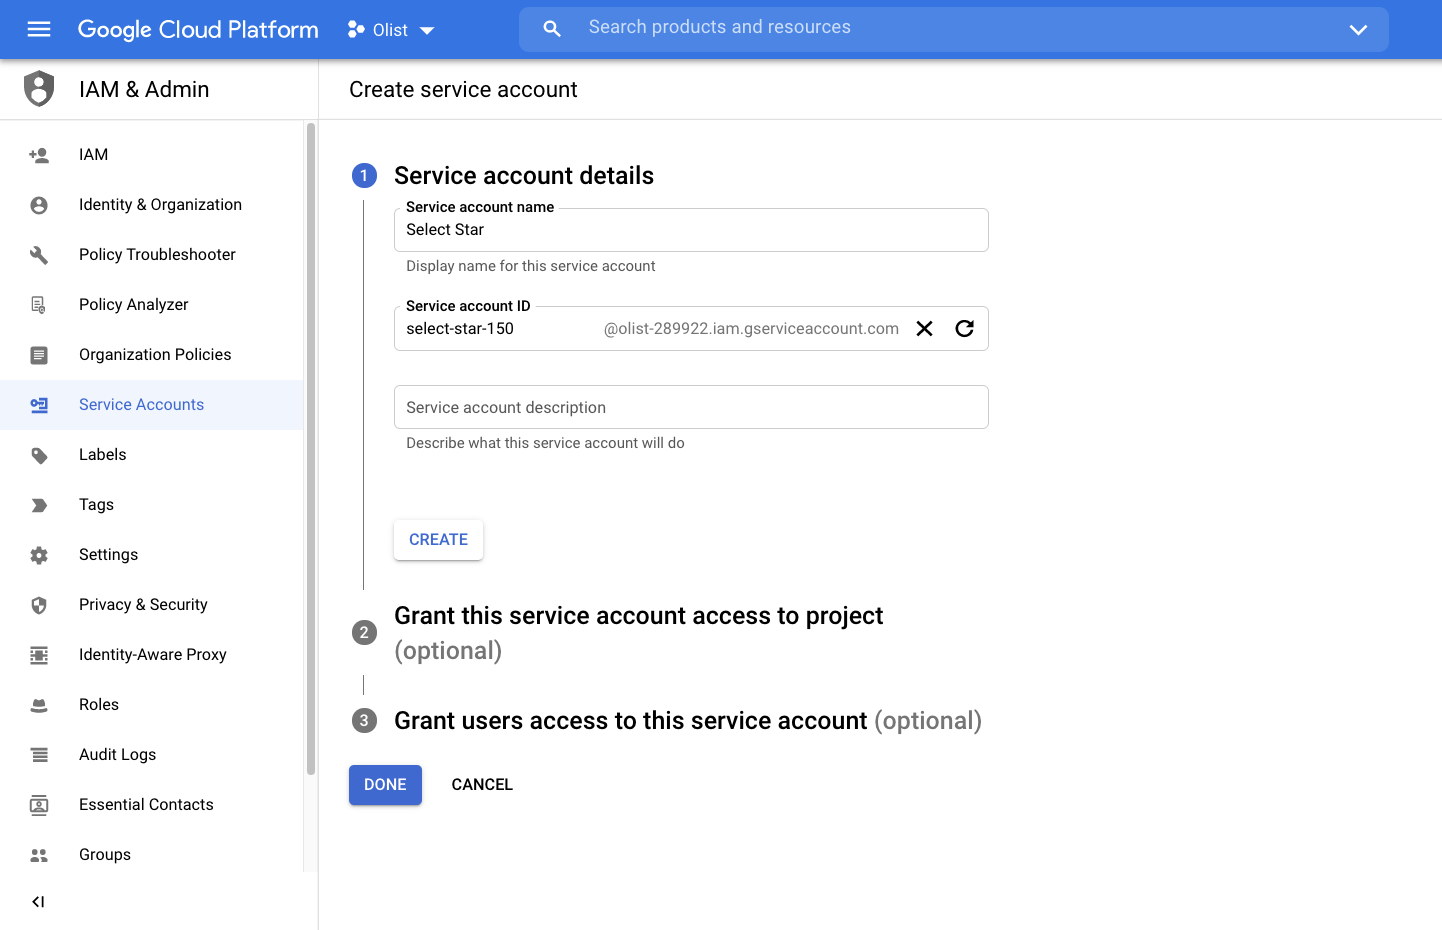Image resolution: width=1442 pixels, height=930 pixels.
Task: Open the hamburger navigation menu
Action: [39, 29]
